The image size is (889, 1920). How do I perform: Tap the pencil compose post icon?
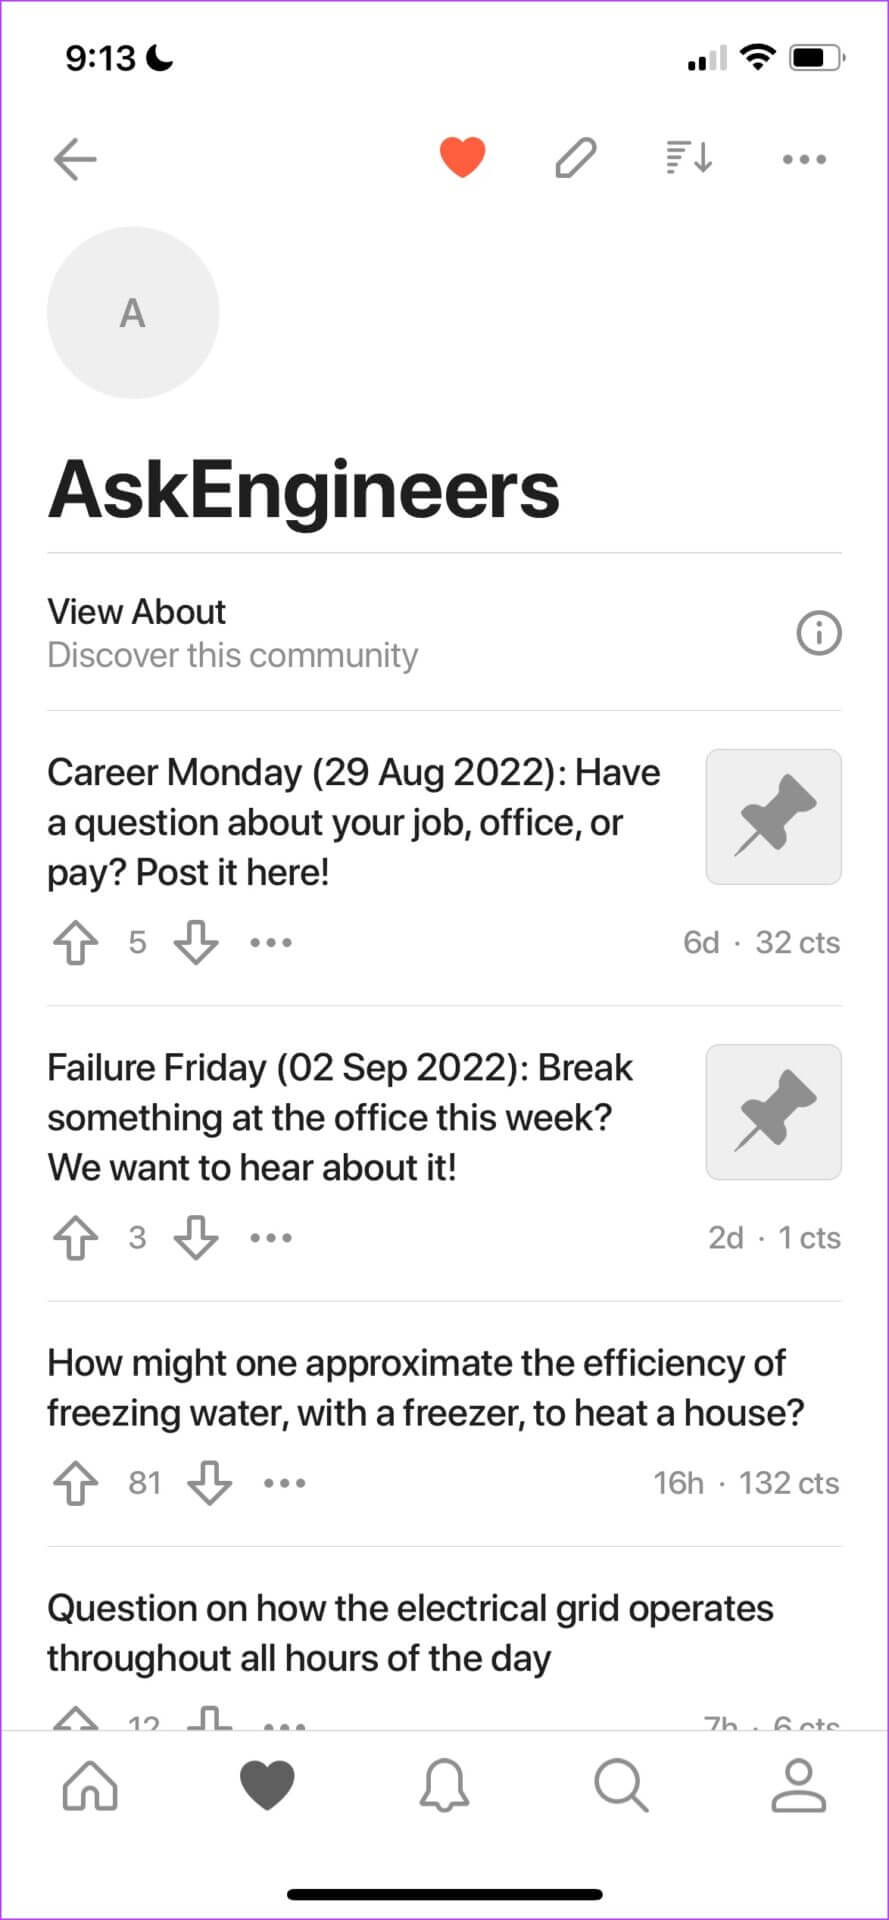575,158
